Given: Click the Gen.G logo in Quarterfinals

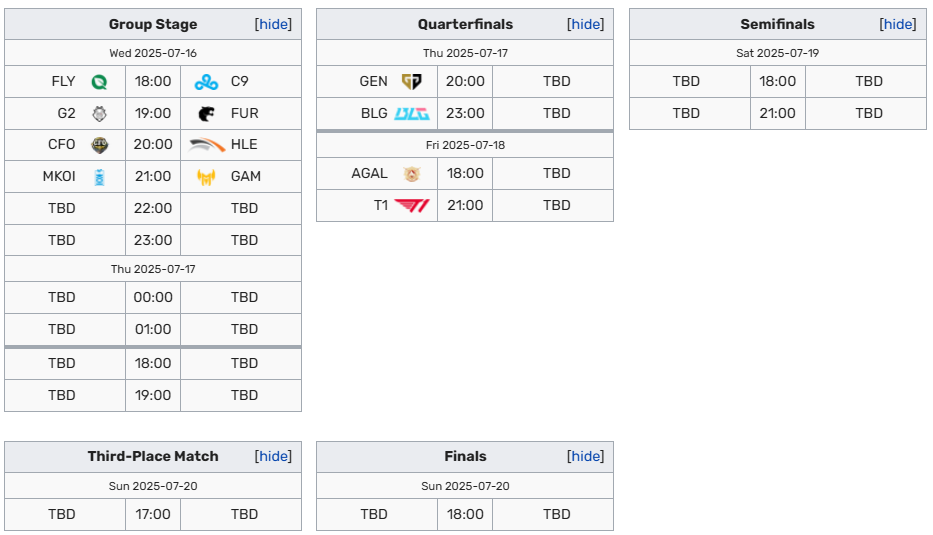Looking at the screenshot, I should click(411, 82).
